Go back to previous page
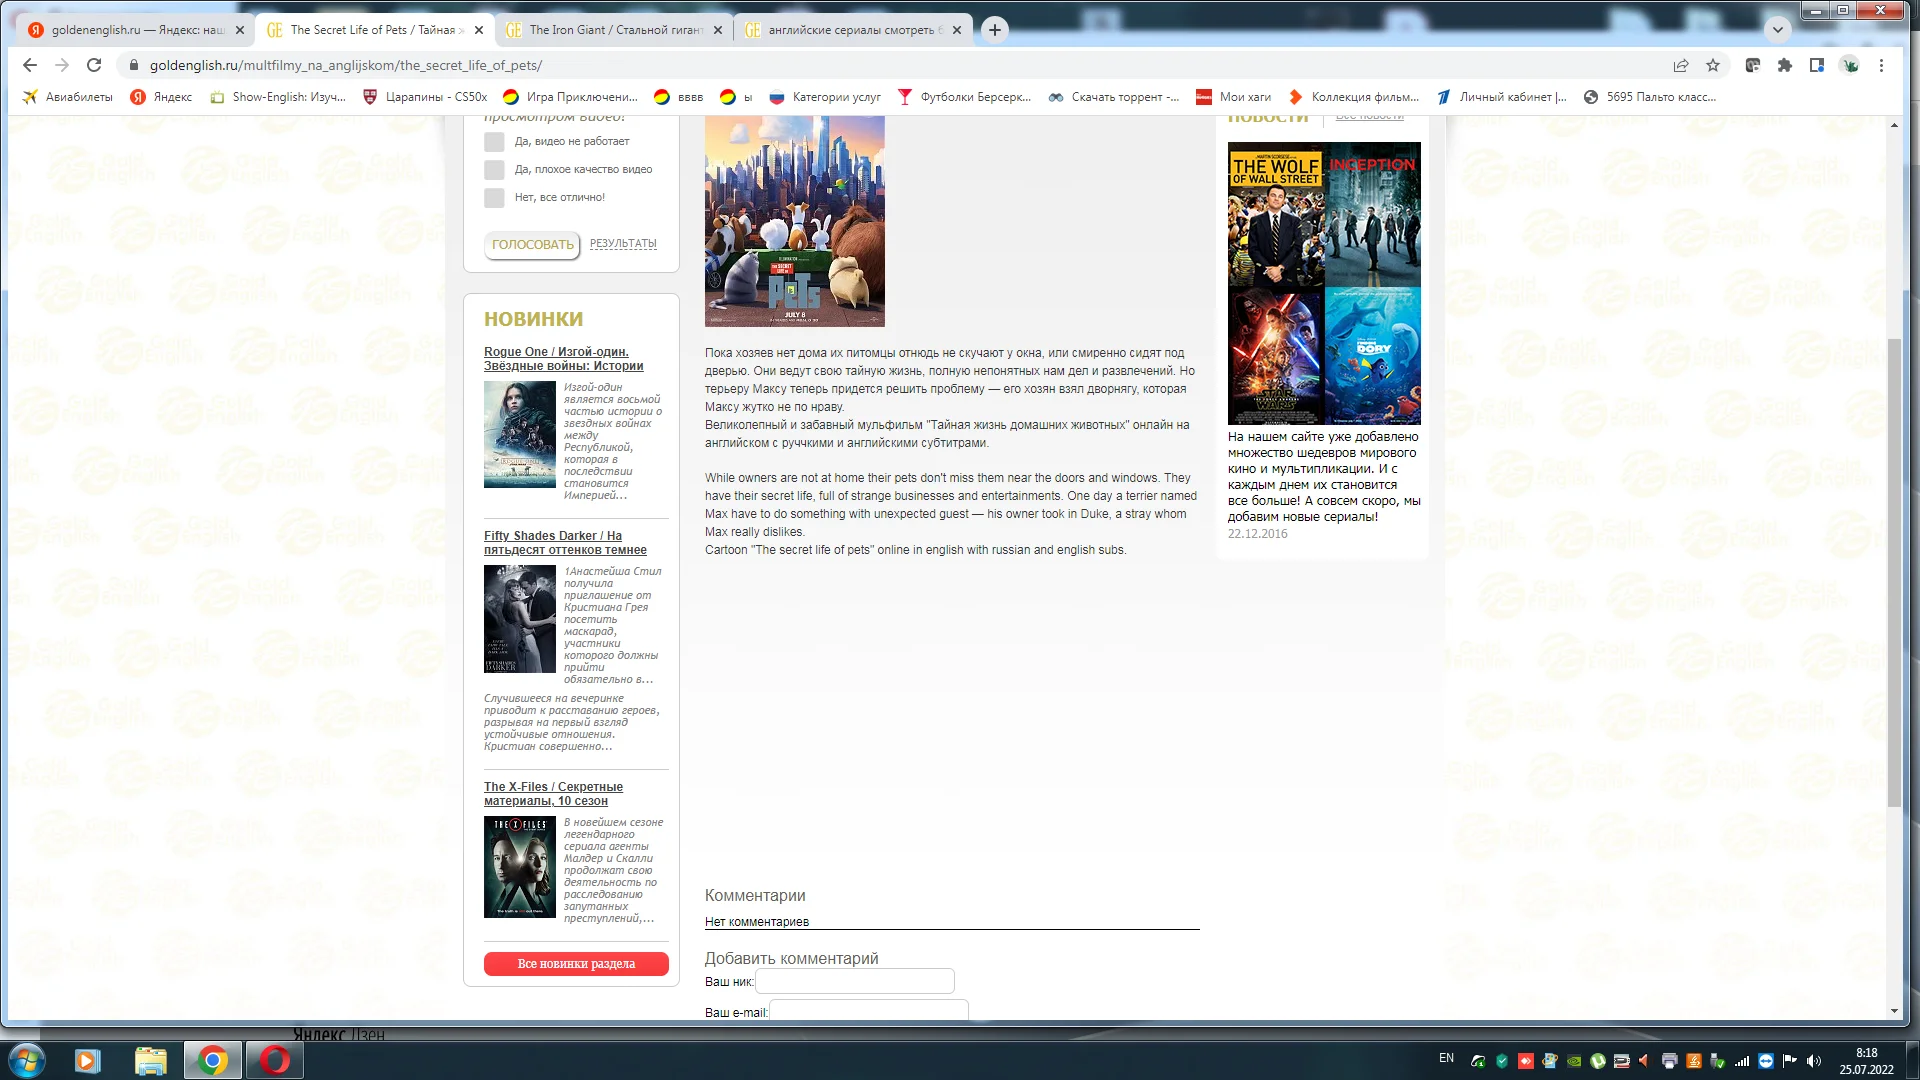 coord(29,65)
